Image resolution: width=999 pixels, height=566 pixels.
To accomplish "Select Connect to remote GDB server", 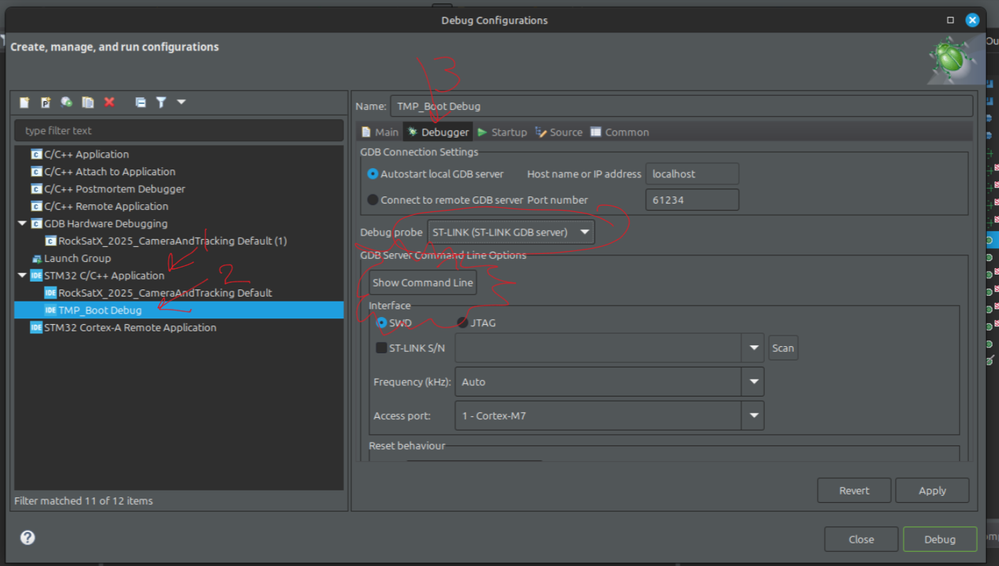I will [373, 200].
